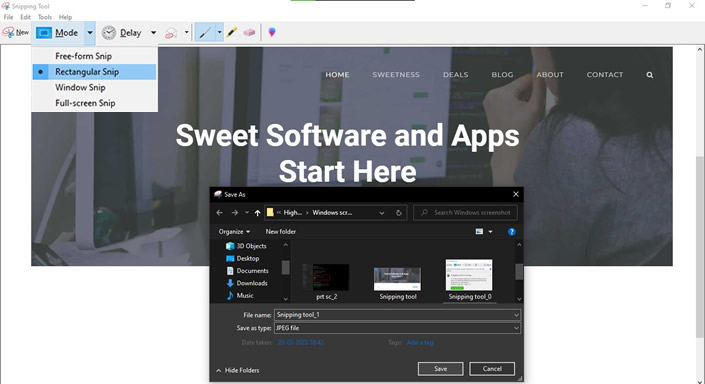Click the webpage search magnifier icon
The width and height of the screenshot is (705, 384).
point(650,75)
